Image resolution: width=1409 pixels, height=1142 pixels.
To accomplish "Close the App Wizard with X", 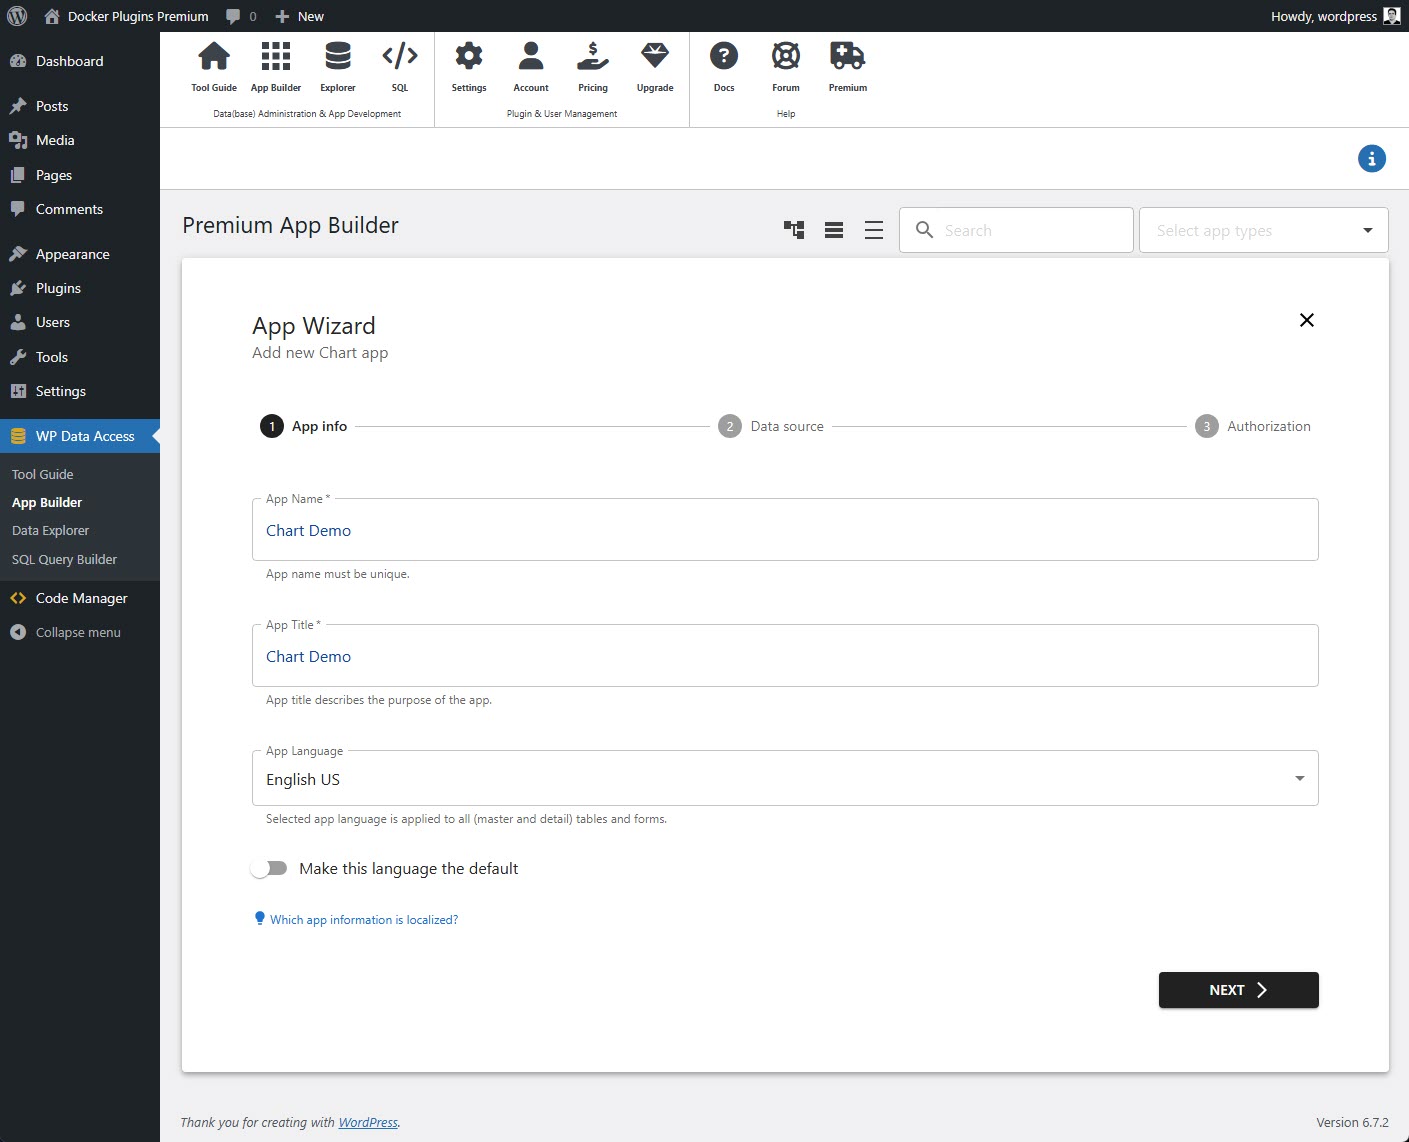I will 1307,320.
